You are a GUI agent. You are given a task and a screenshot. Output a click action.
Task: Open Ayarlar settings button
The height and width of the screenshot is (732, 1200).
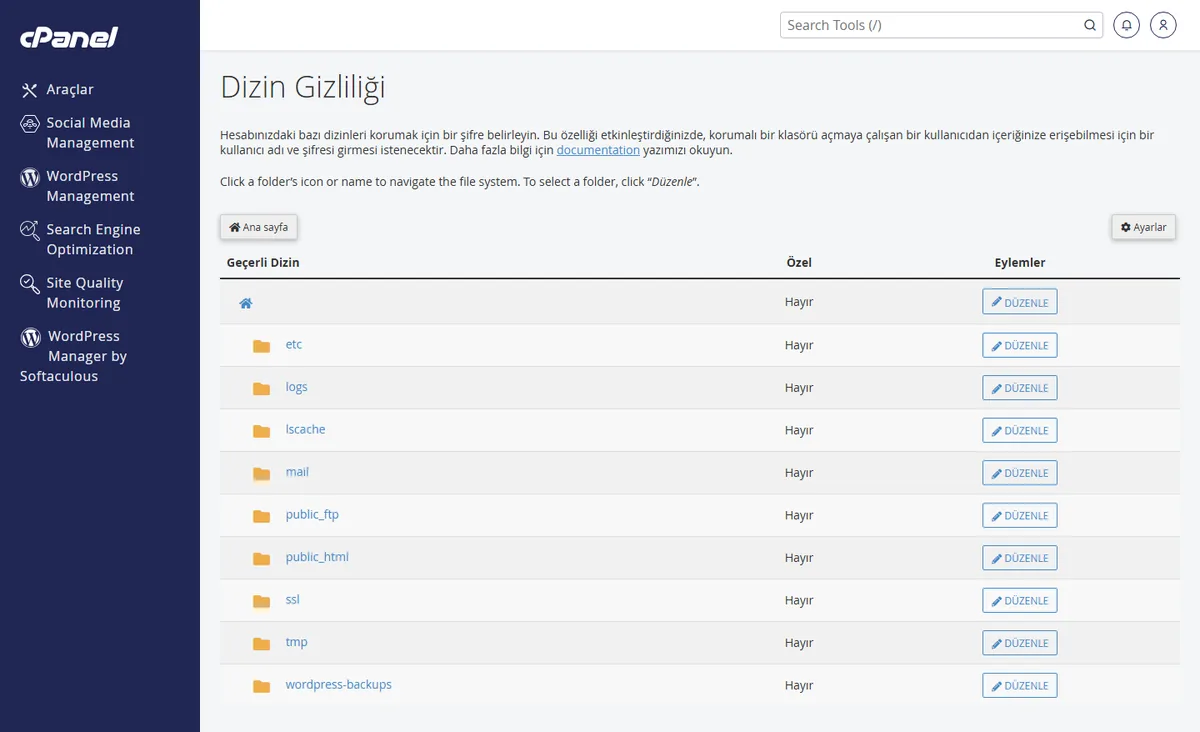pos(1144,227)
